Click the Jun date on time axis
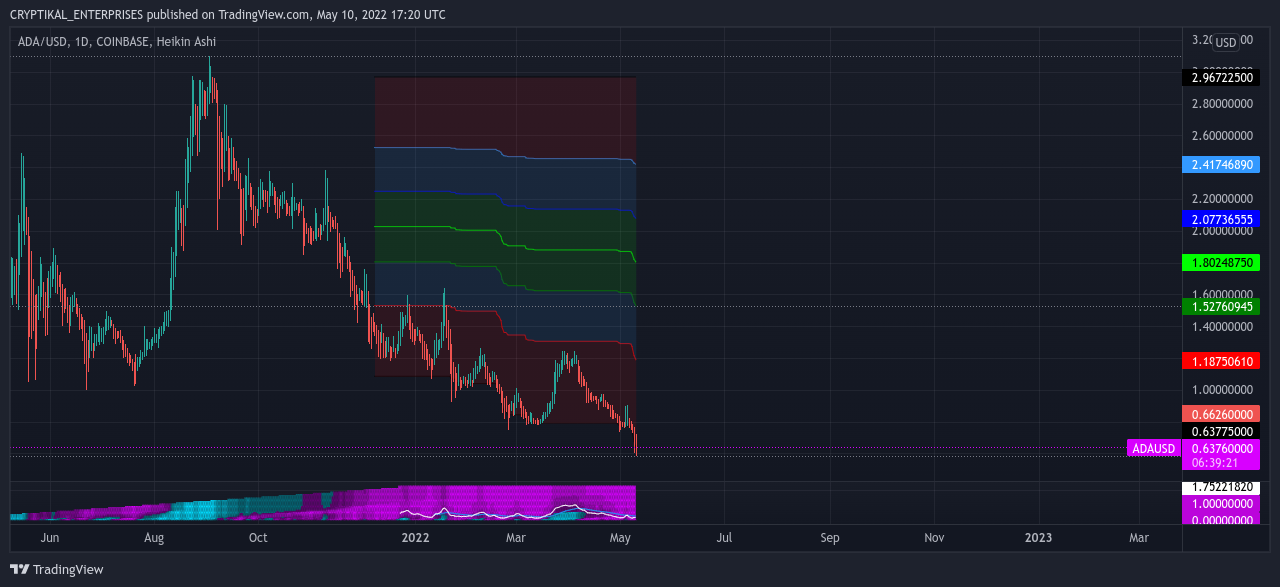Screen dimensions: 1280x587 click(50, 537)
